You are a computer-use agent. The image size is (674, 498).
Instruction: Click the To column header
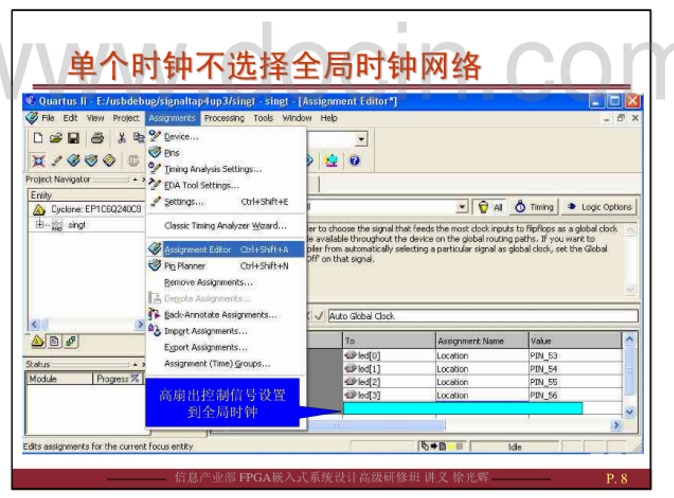tap(389, 341)
